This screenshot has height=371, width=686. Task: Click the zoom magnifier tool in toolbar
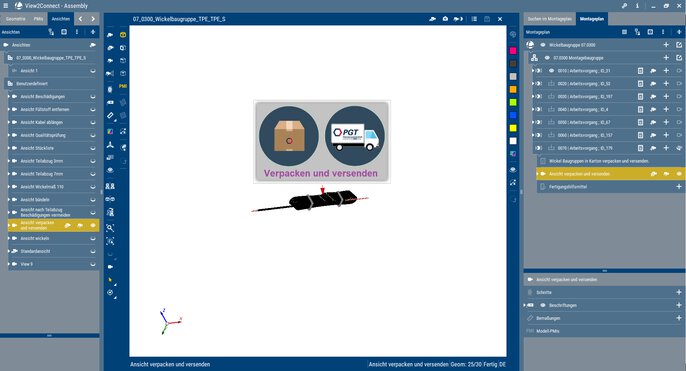(x=110, y=228)
